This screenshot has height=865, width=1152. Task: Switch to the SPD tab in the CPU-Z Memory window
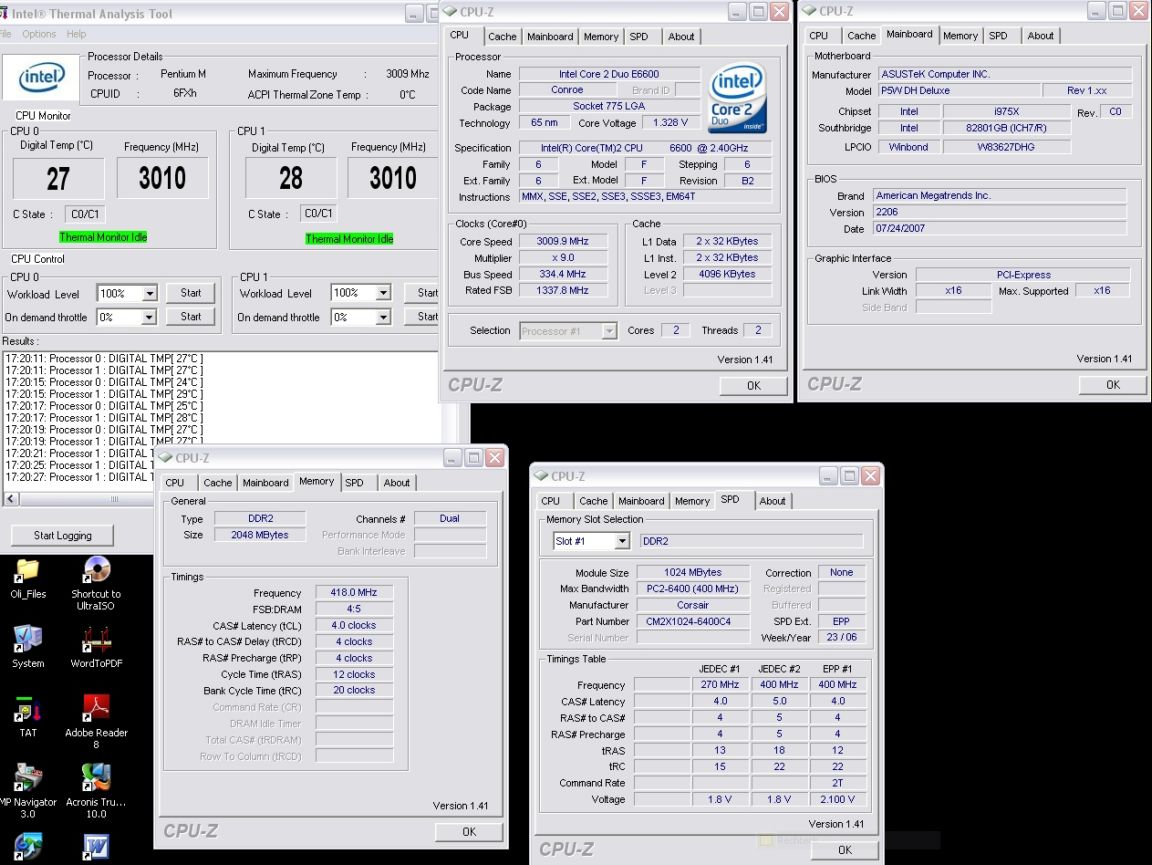(x=354, y=483)
